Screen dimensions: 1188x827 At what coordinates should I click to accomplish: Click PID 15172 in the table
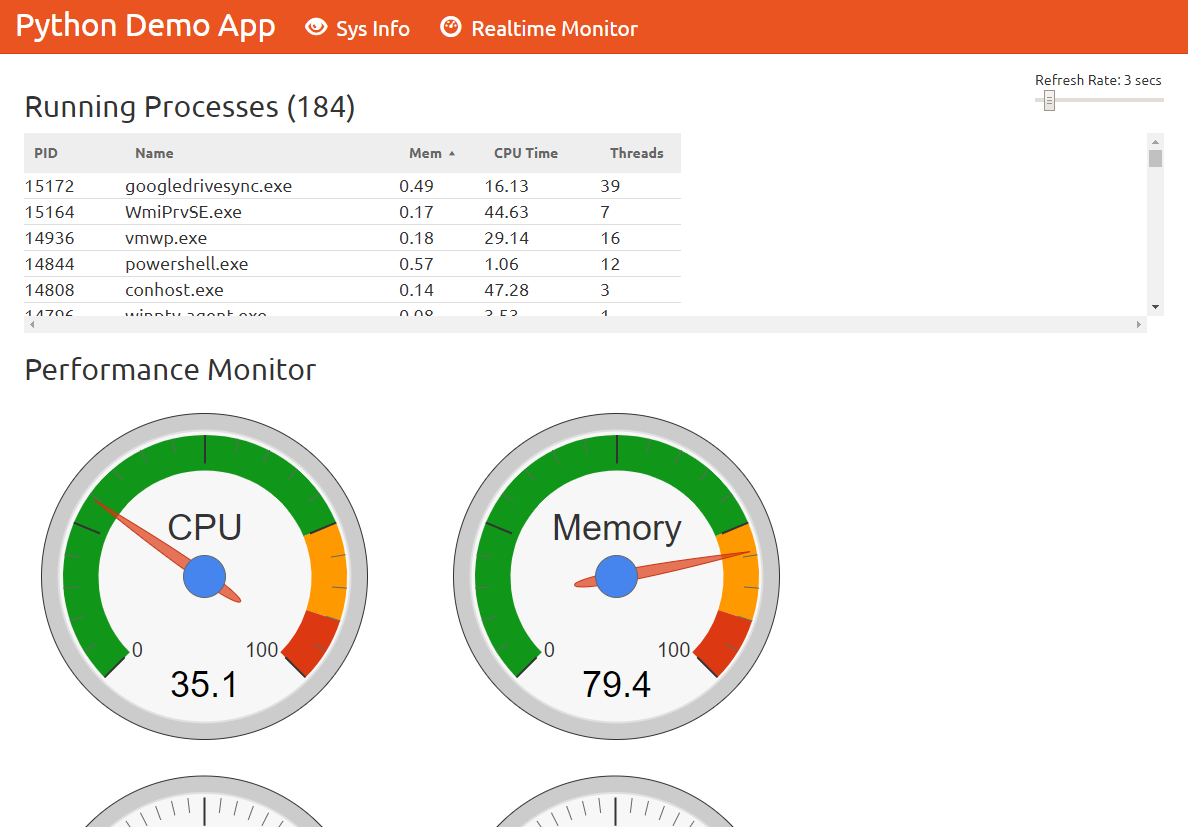[x=49, y=186]
